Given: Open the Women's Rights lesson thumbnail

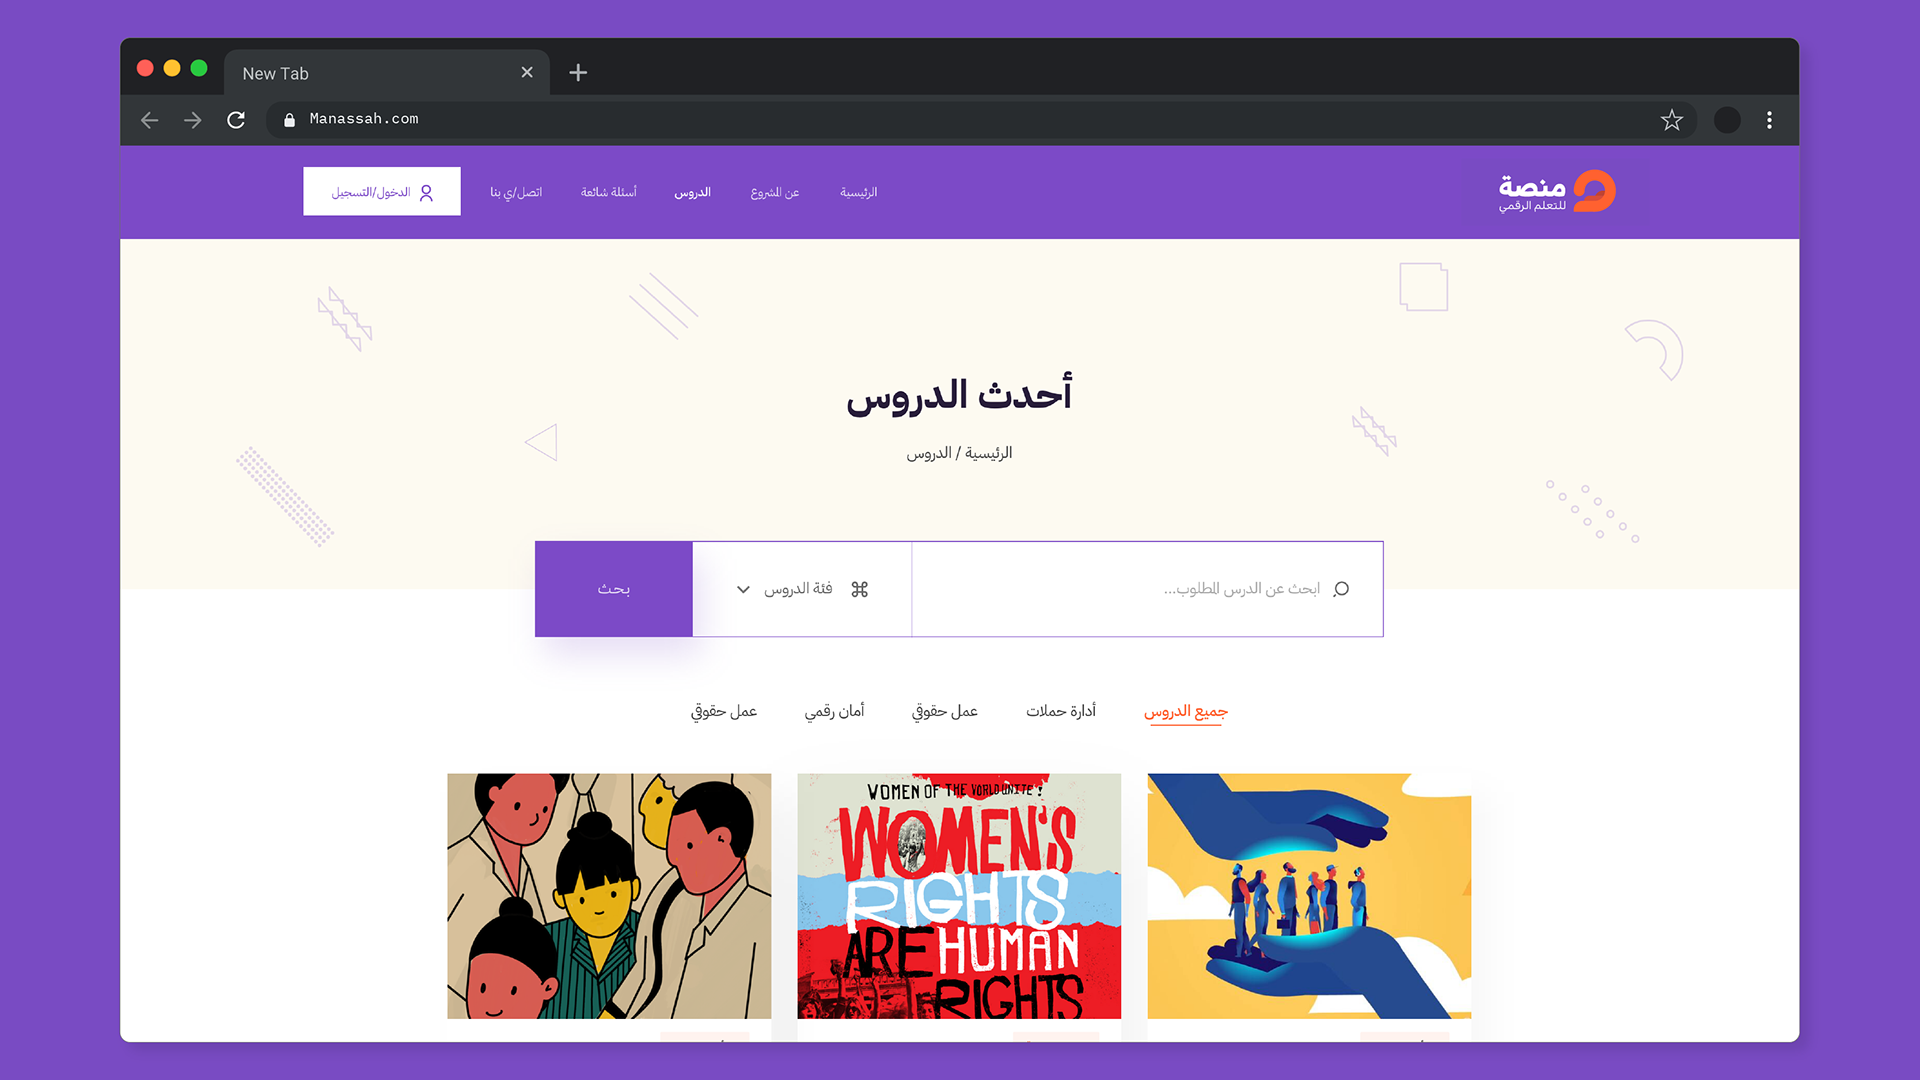Looking at the screenshot, I should click(959, 896).
